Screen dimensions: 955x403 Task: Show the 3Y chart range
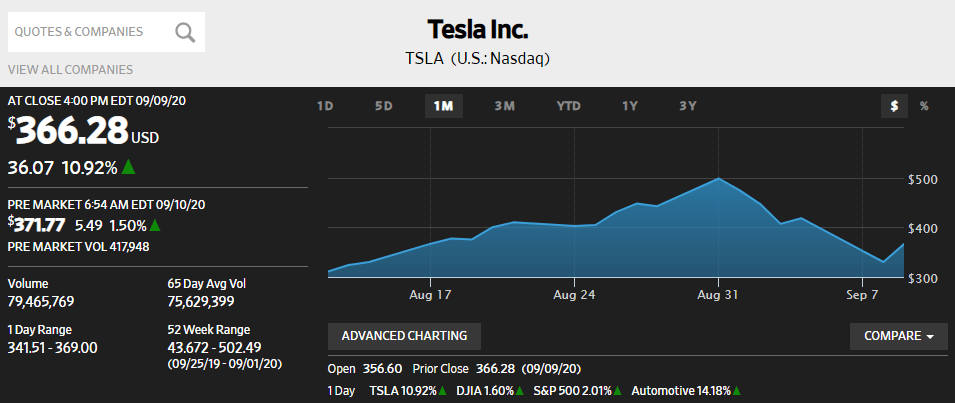click(x=688, y=106)
